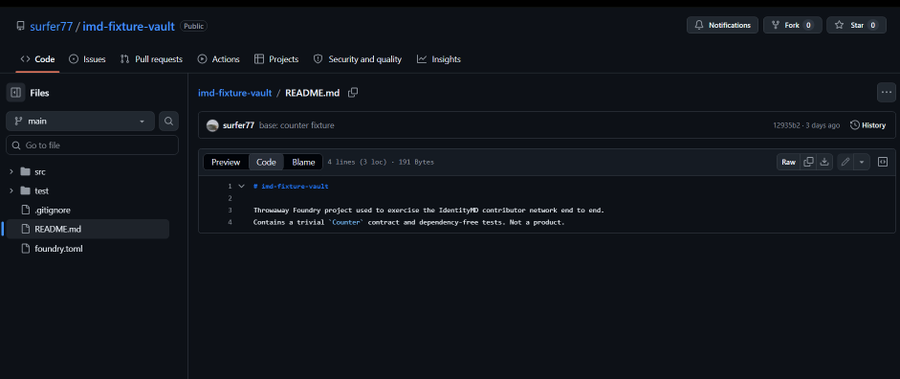Open surfer77 commit author link
The width and height of the screenshot is (900, 379).
click(x=238, y=125)
